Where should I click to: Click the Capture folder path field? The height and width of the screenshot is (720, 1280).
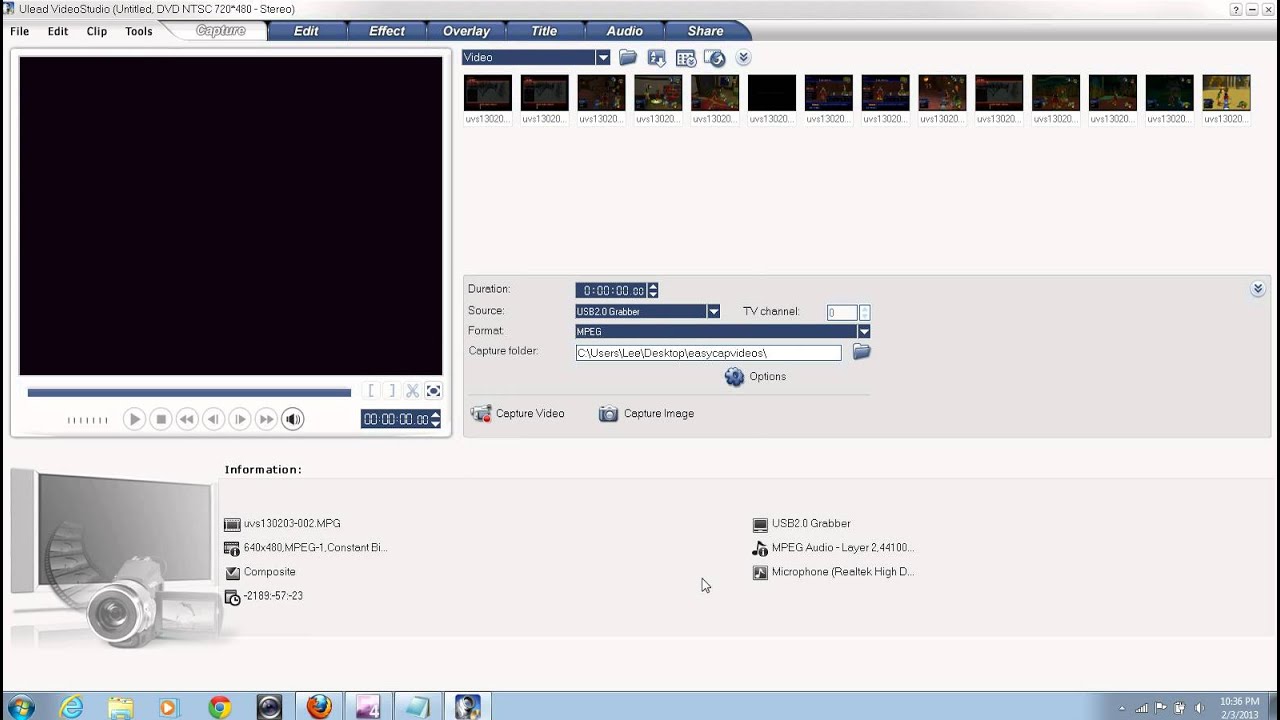pos(708,353)
